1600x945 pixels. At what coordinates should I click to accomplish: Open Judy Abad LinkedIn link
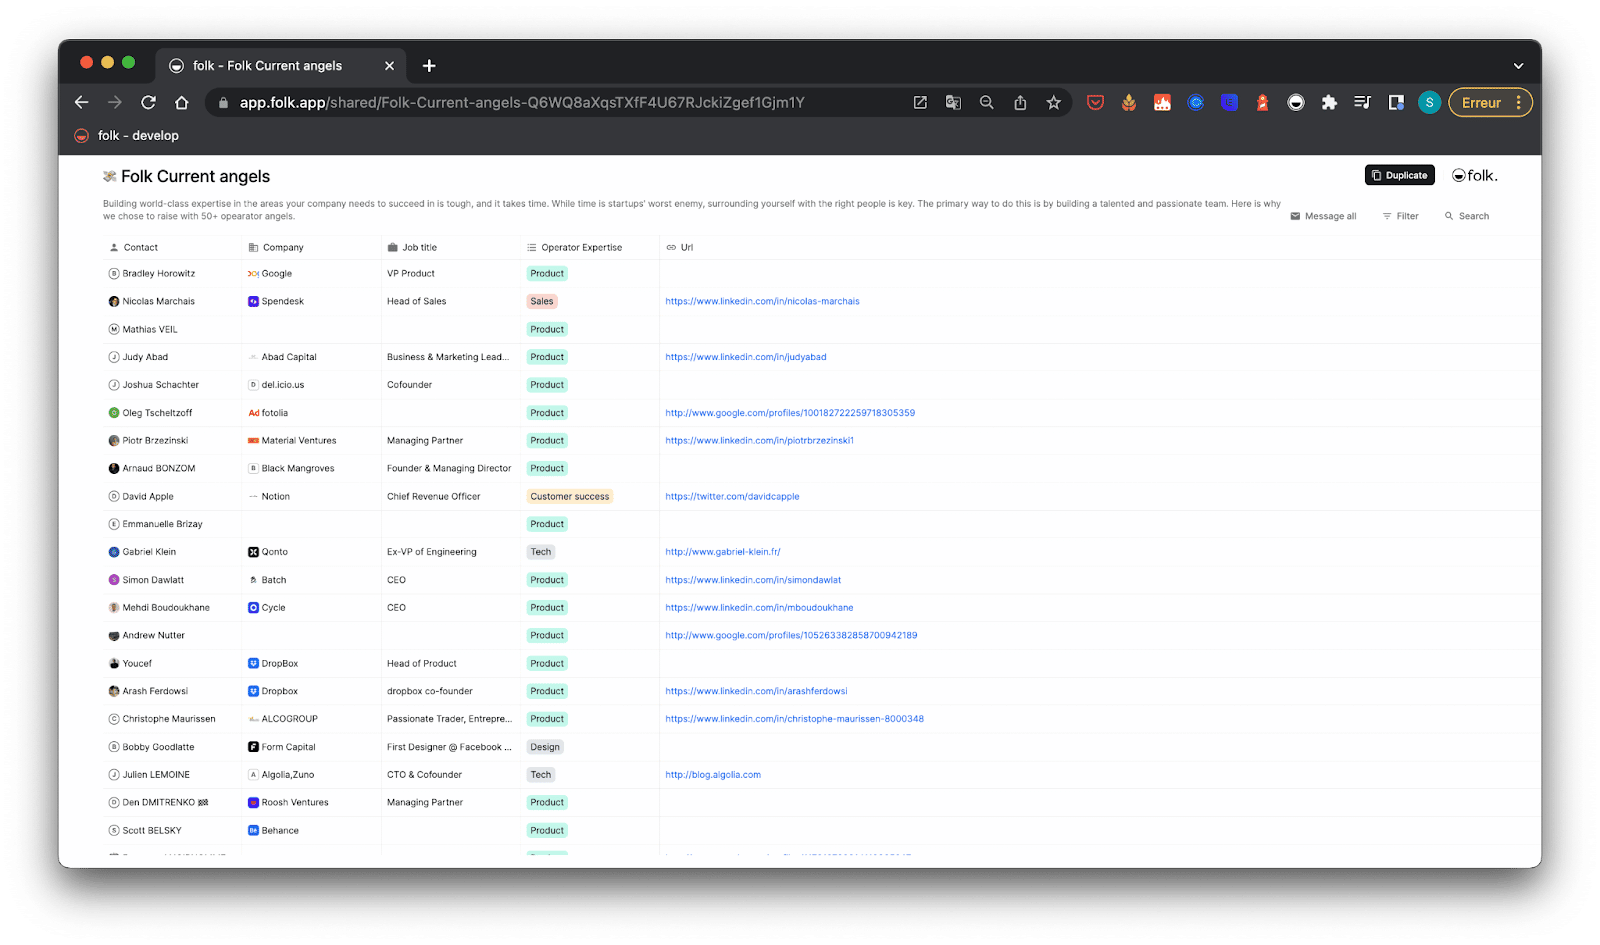746,357
